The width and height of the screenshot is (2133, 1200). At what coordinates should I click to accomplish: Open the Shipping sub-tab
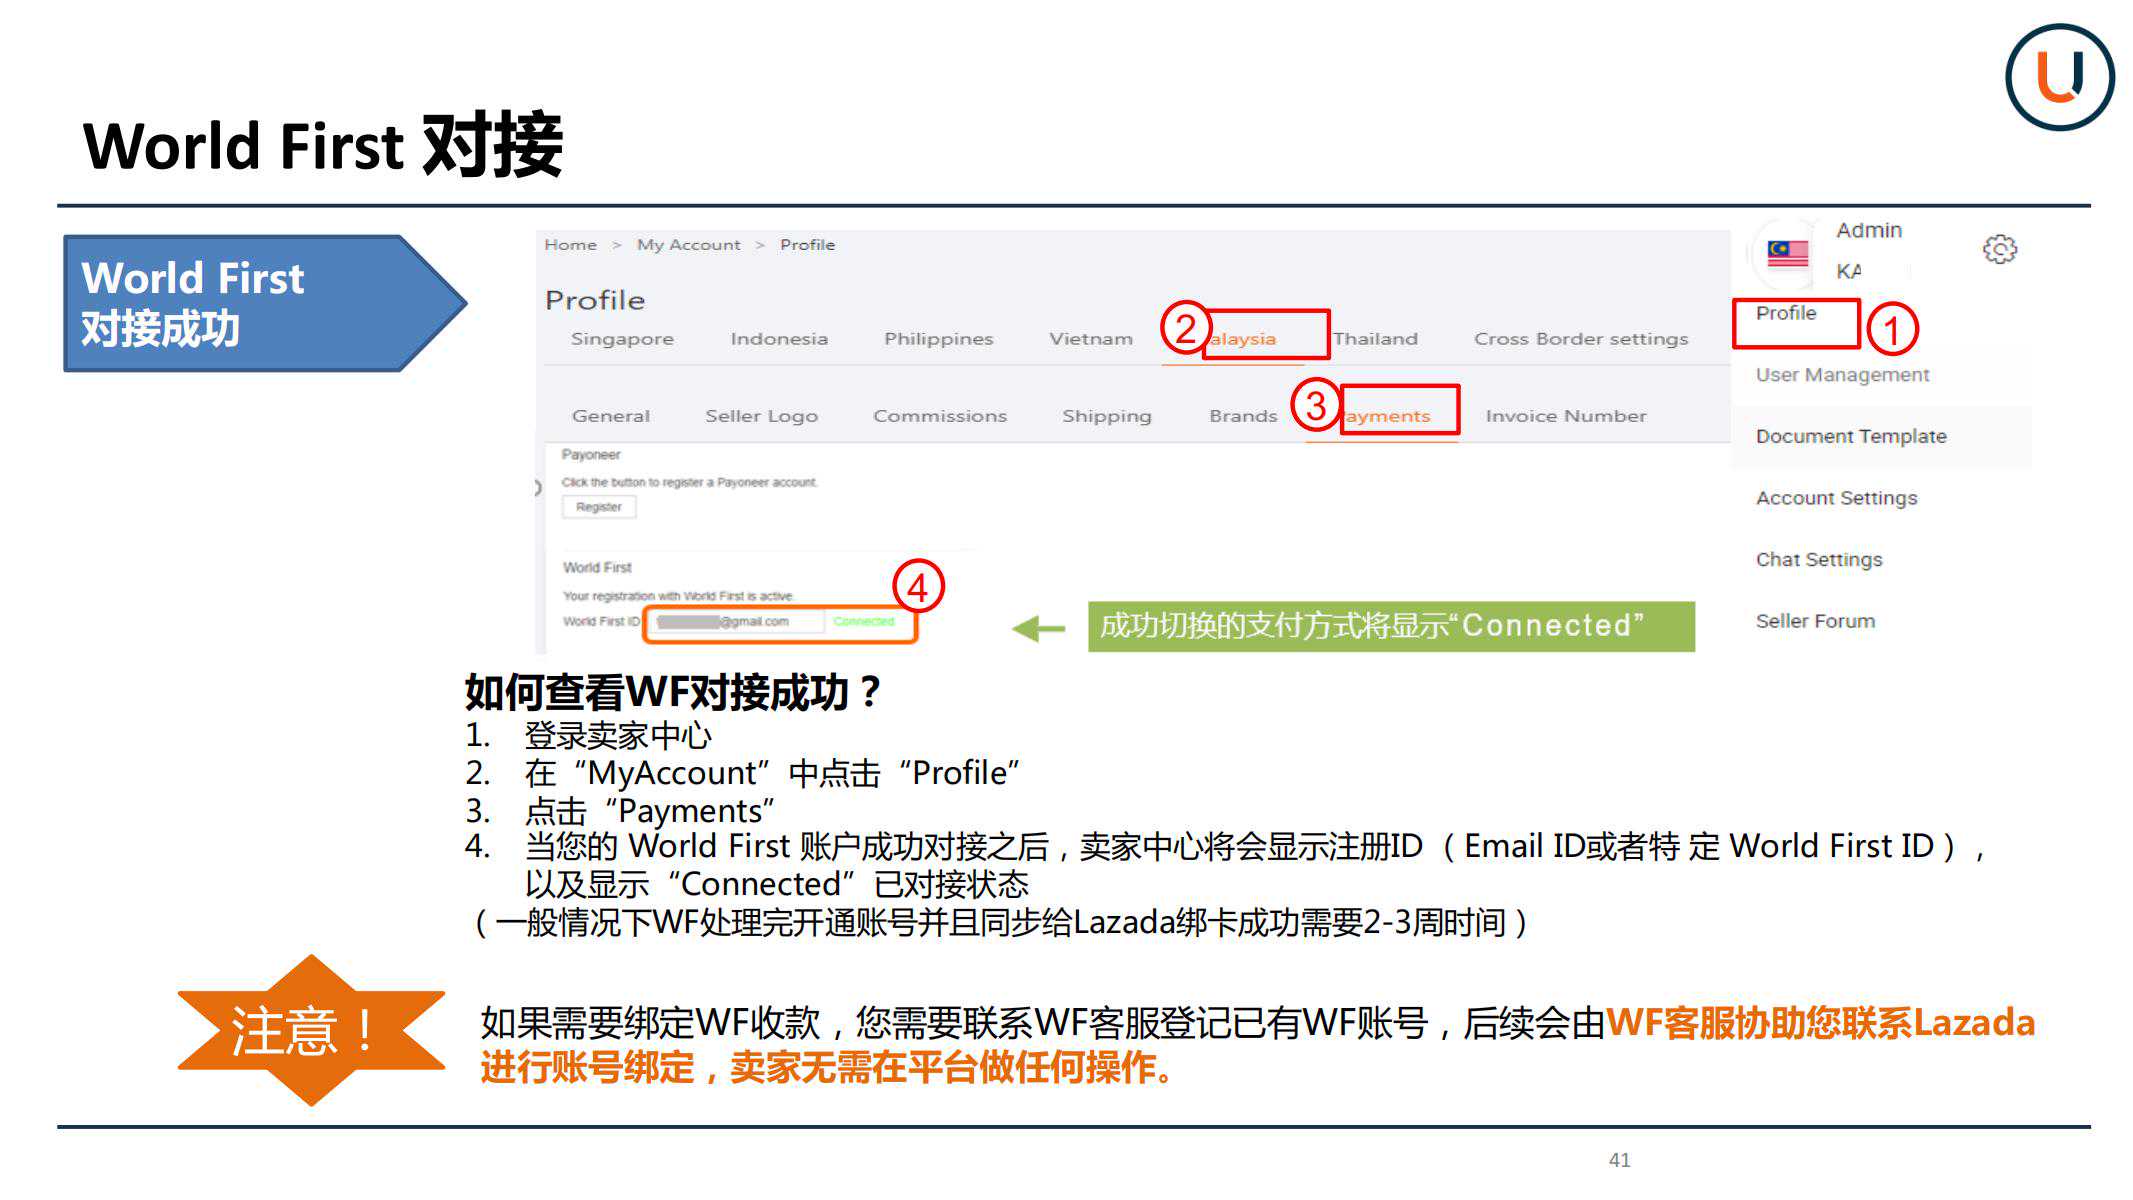click(x=1106, y=416)
